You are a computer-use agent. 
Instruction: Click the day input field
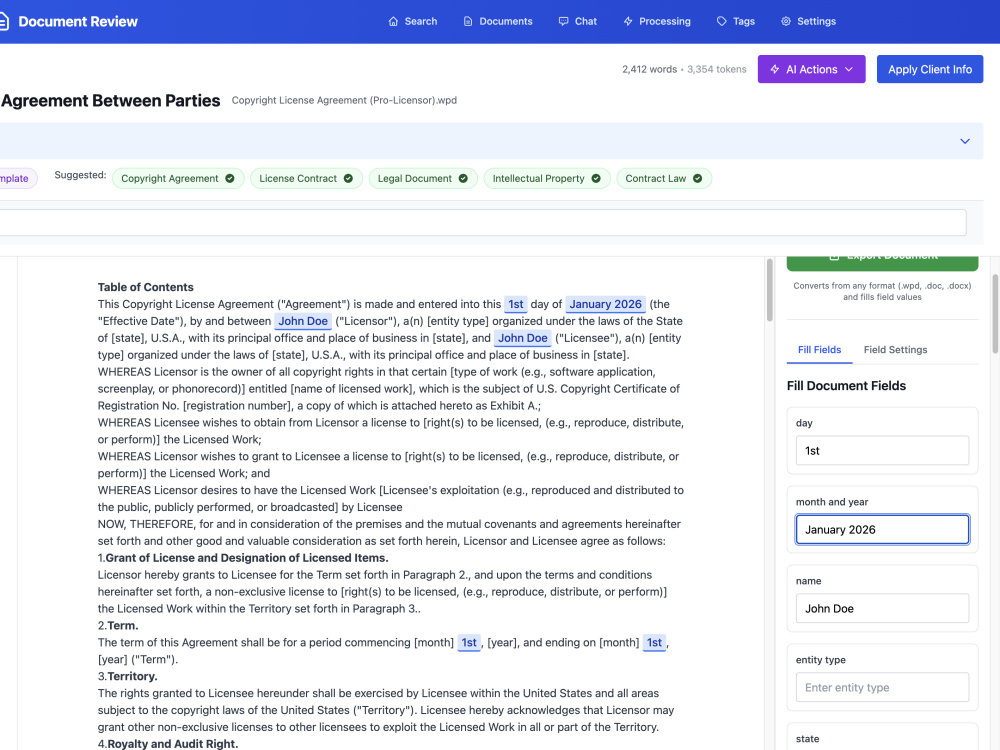point(882,451)
